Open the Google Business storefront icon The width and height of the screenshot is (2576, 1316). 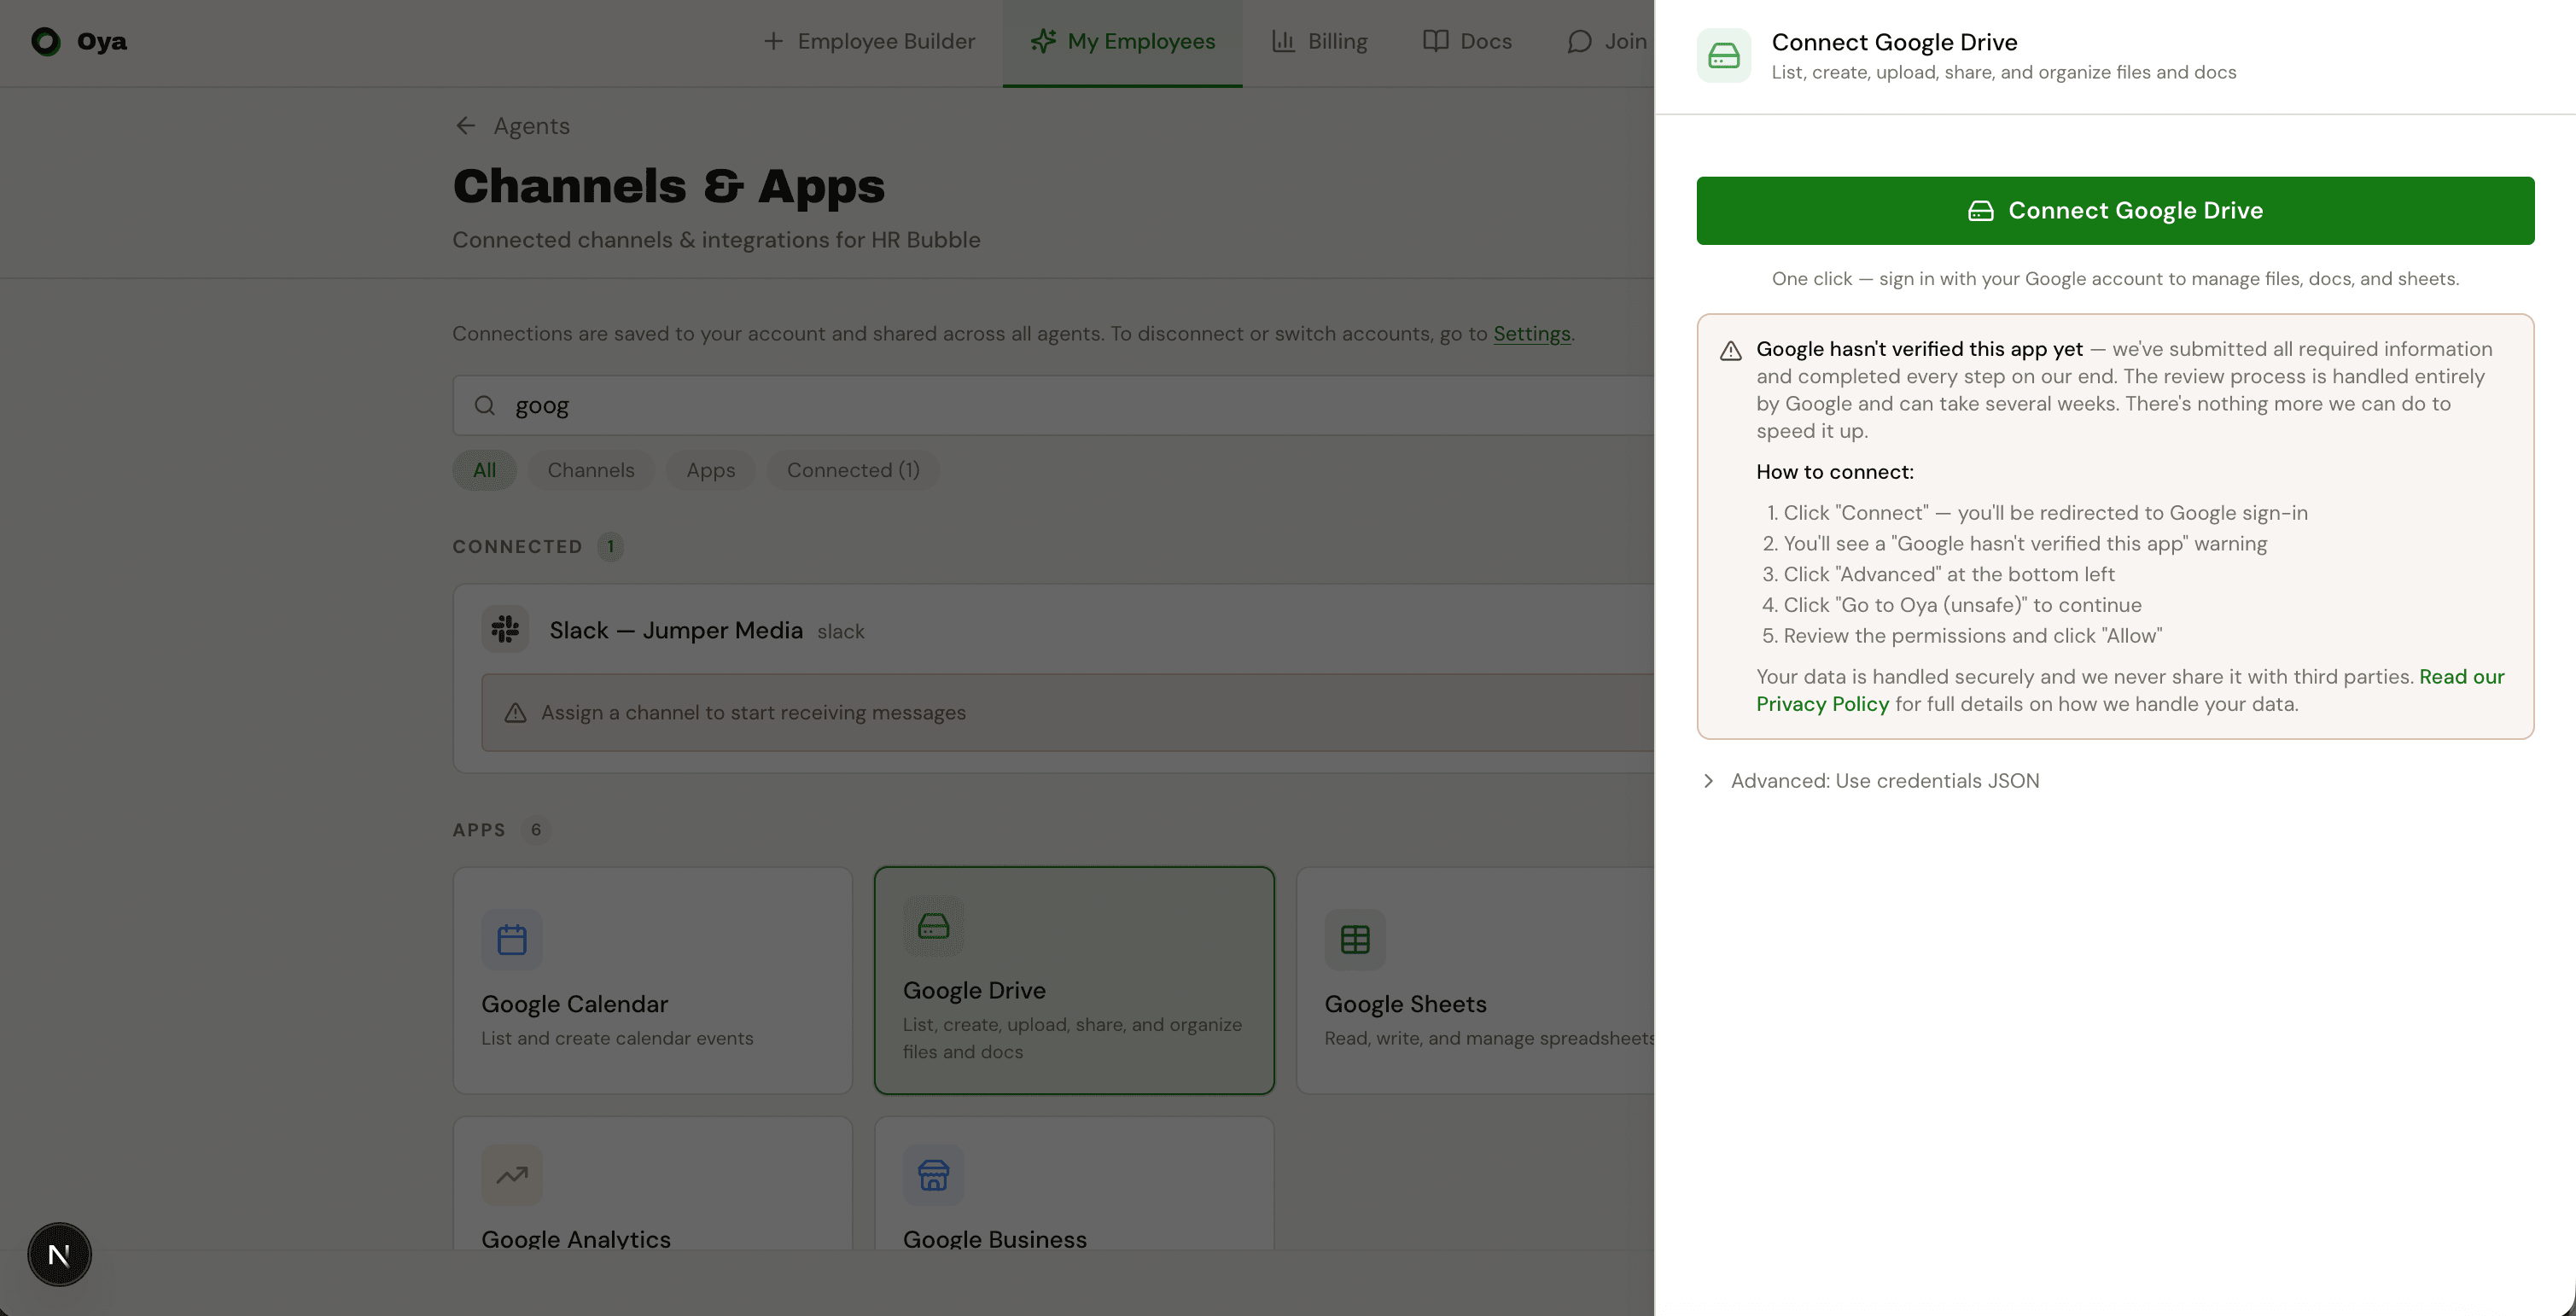click(933, 1175)
